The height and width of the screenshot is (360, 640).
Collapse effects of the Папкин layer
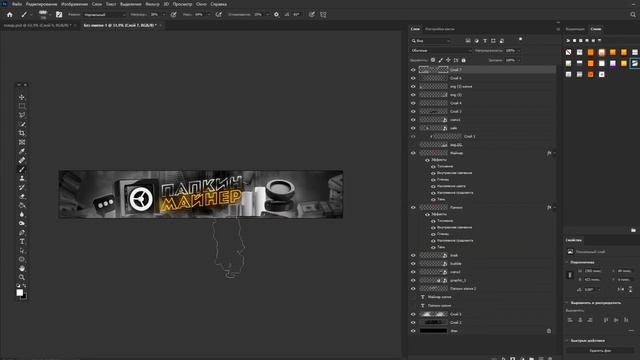click(x=554, y=207)
